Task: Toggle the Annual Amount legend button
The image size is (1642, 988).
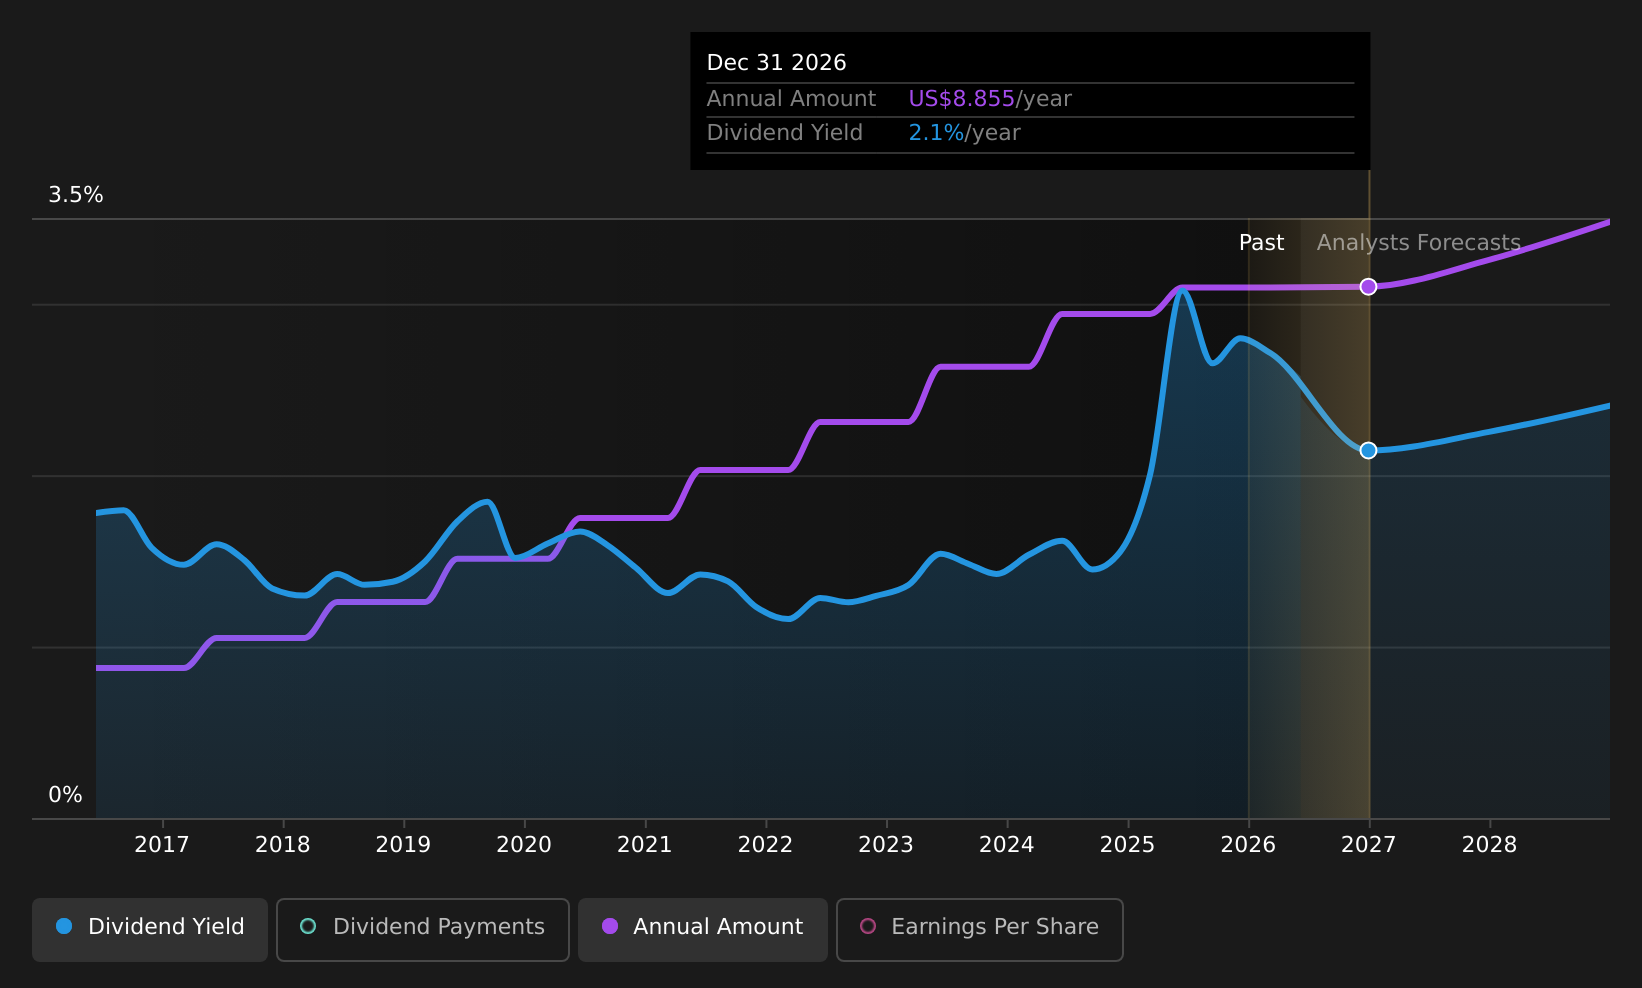Action: 703,929
